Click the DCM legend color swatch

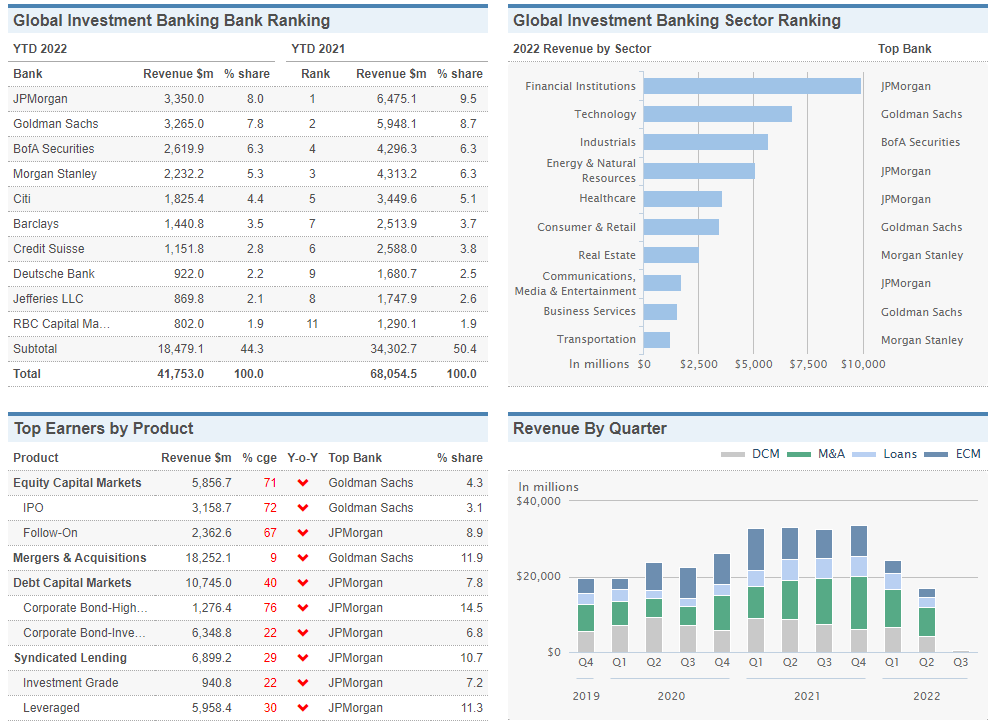pyautogui.click(x=732, y=455)
